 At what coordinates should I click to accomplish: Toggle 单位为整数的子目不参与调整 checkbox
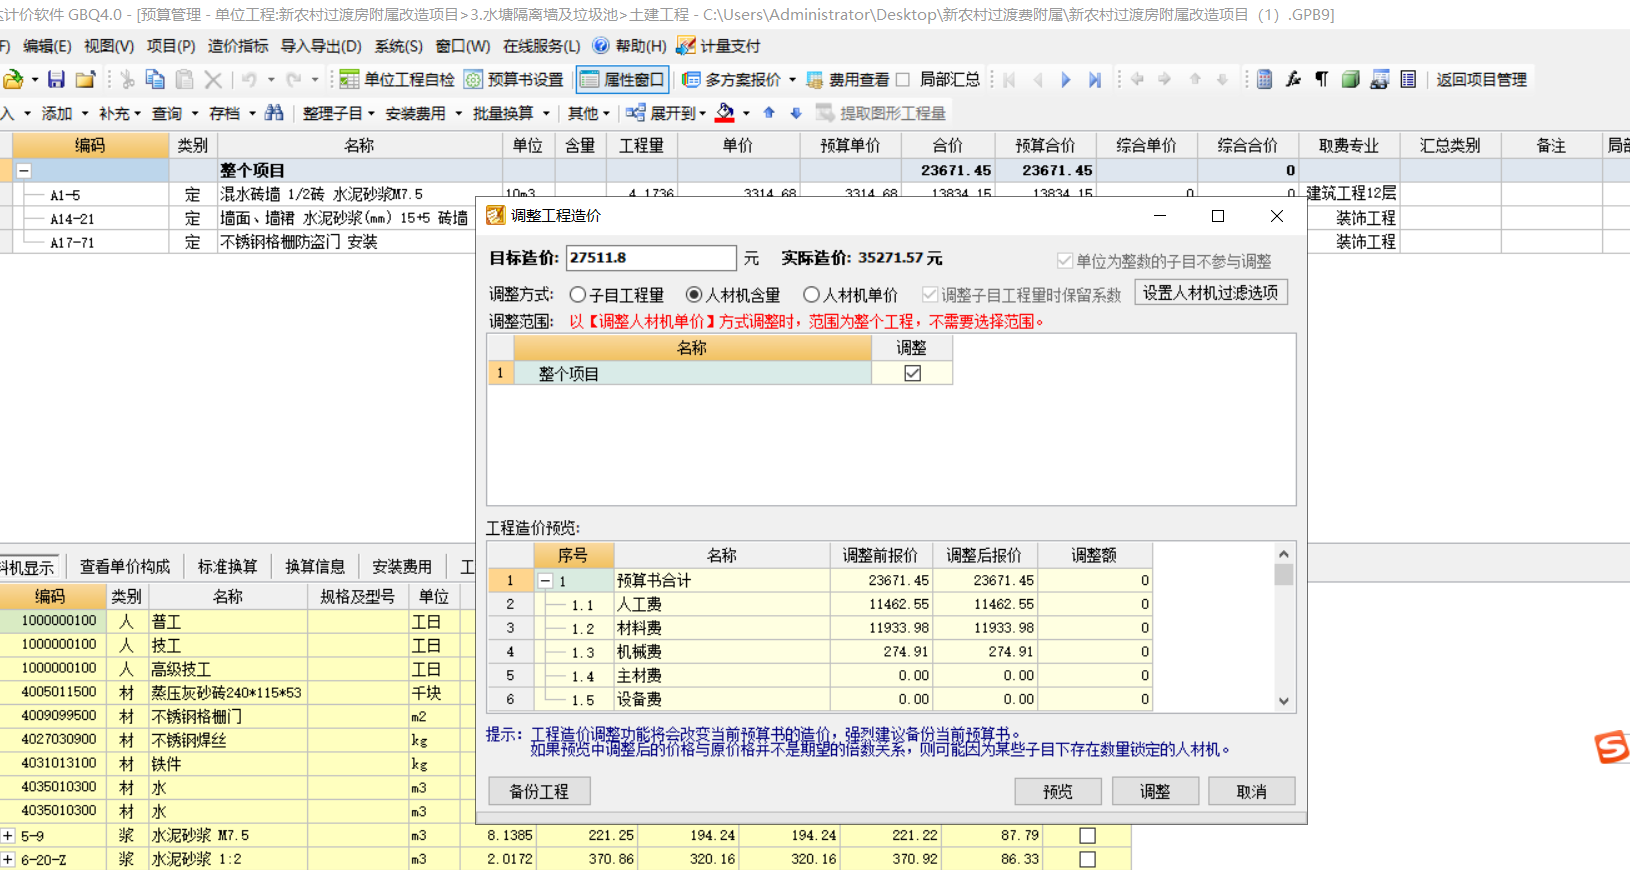click(1064, 261)
